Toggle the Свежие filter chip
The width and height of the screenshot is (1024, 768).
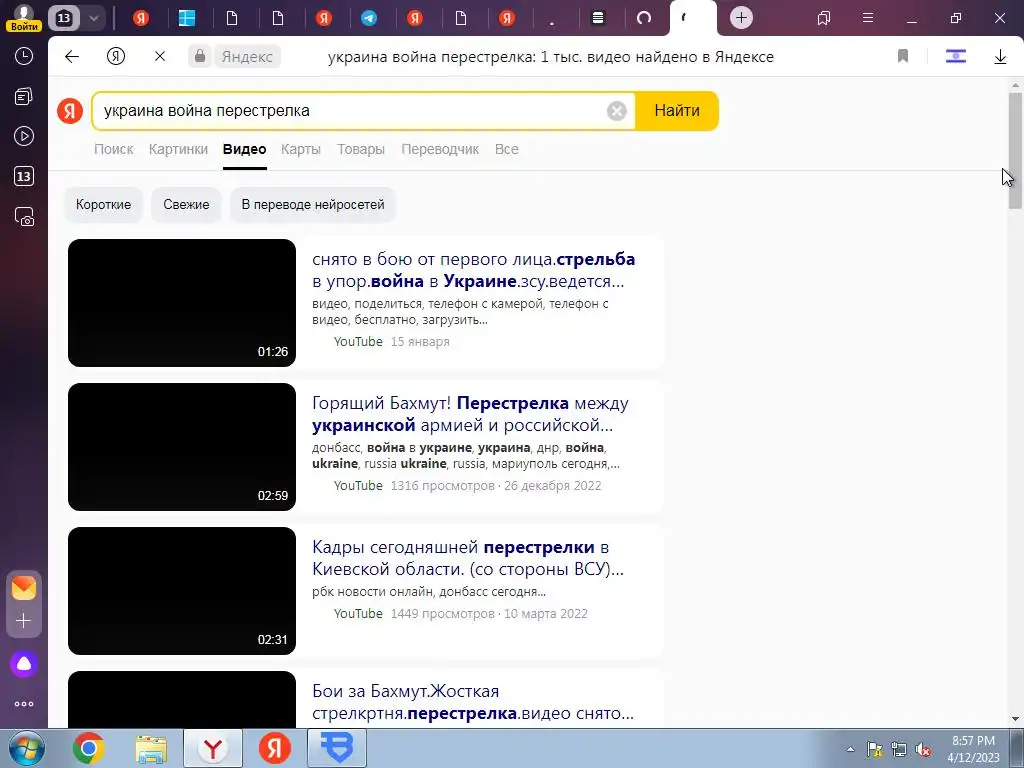pos(186,204)
